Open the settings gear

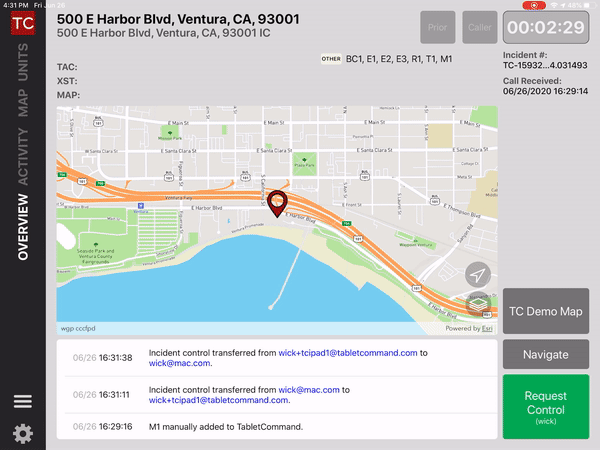22,434
